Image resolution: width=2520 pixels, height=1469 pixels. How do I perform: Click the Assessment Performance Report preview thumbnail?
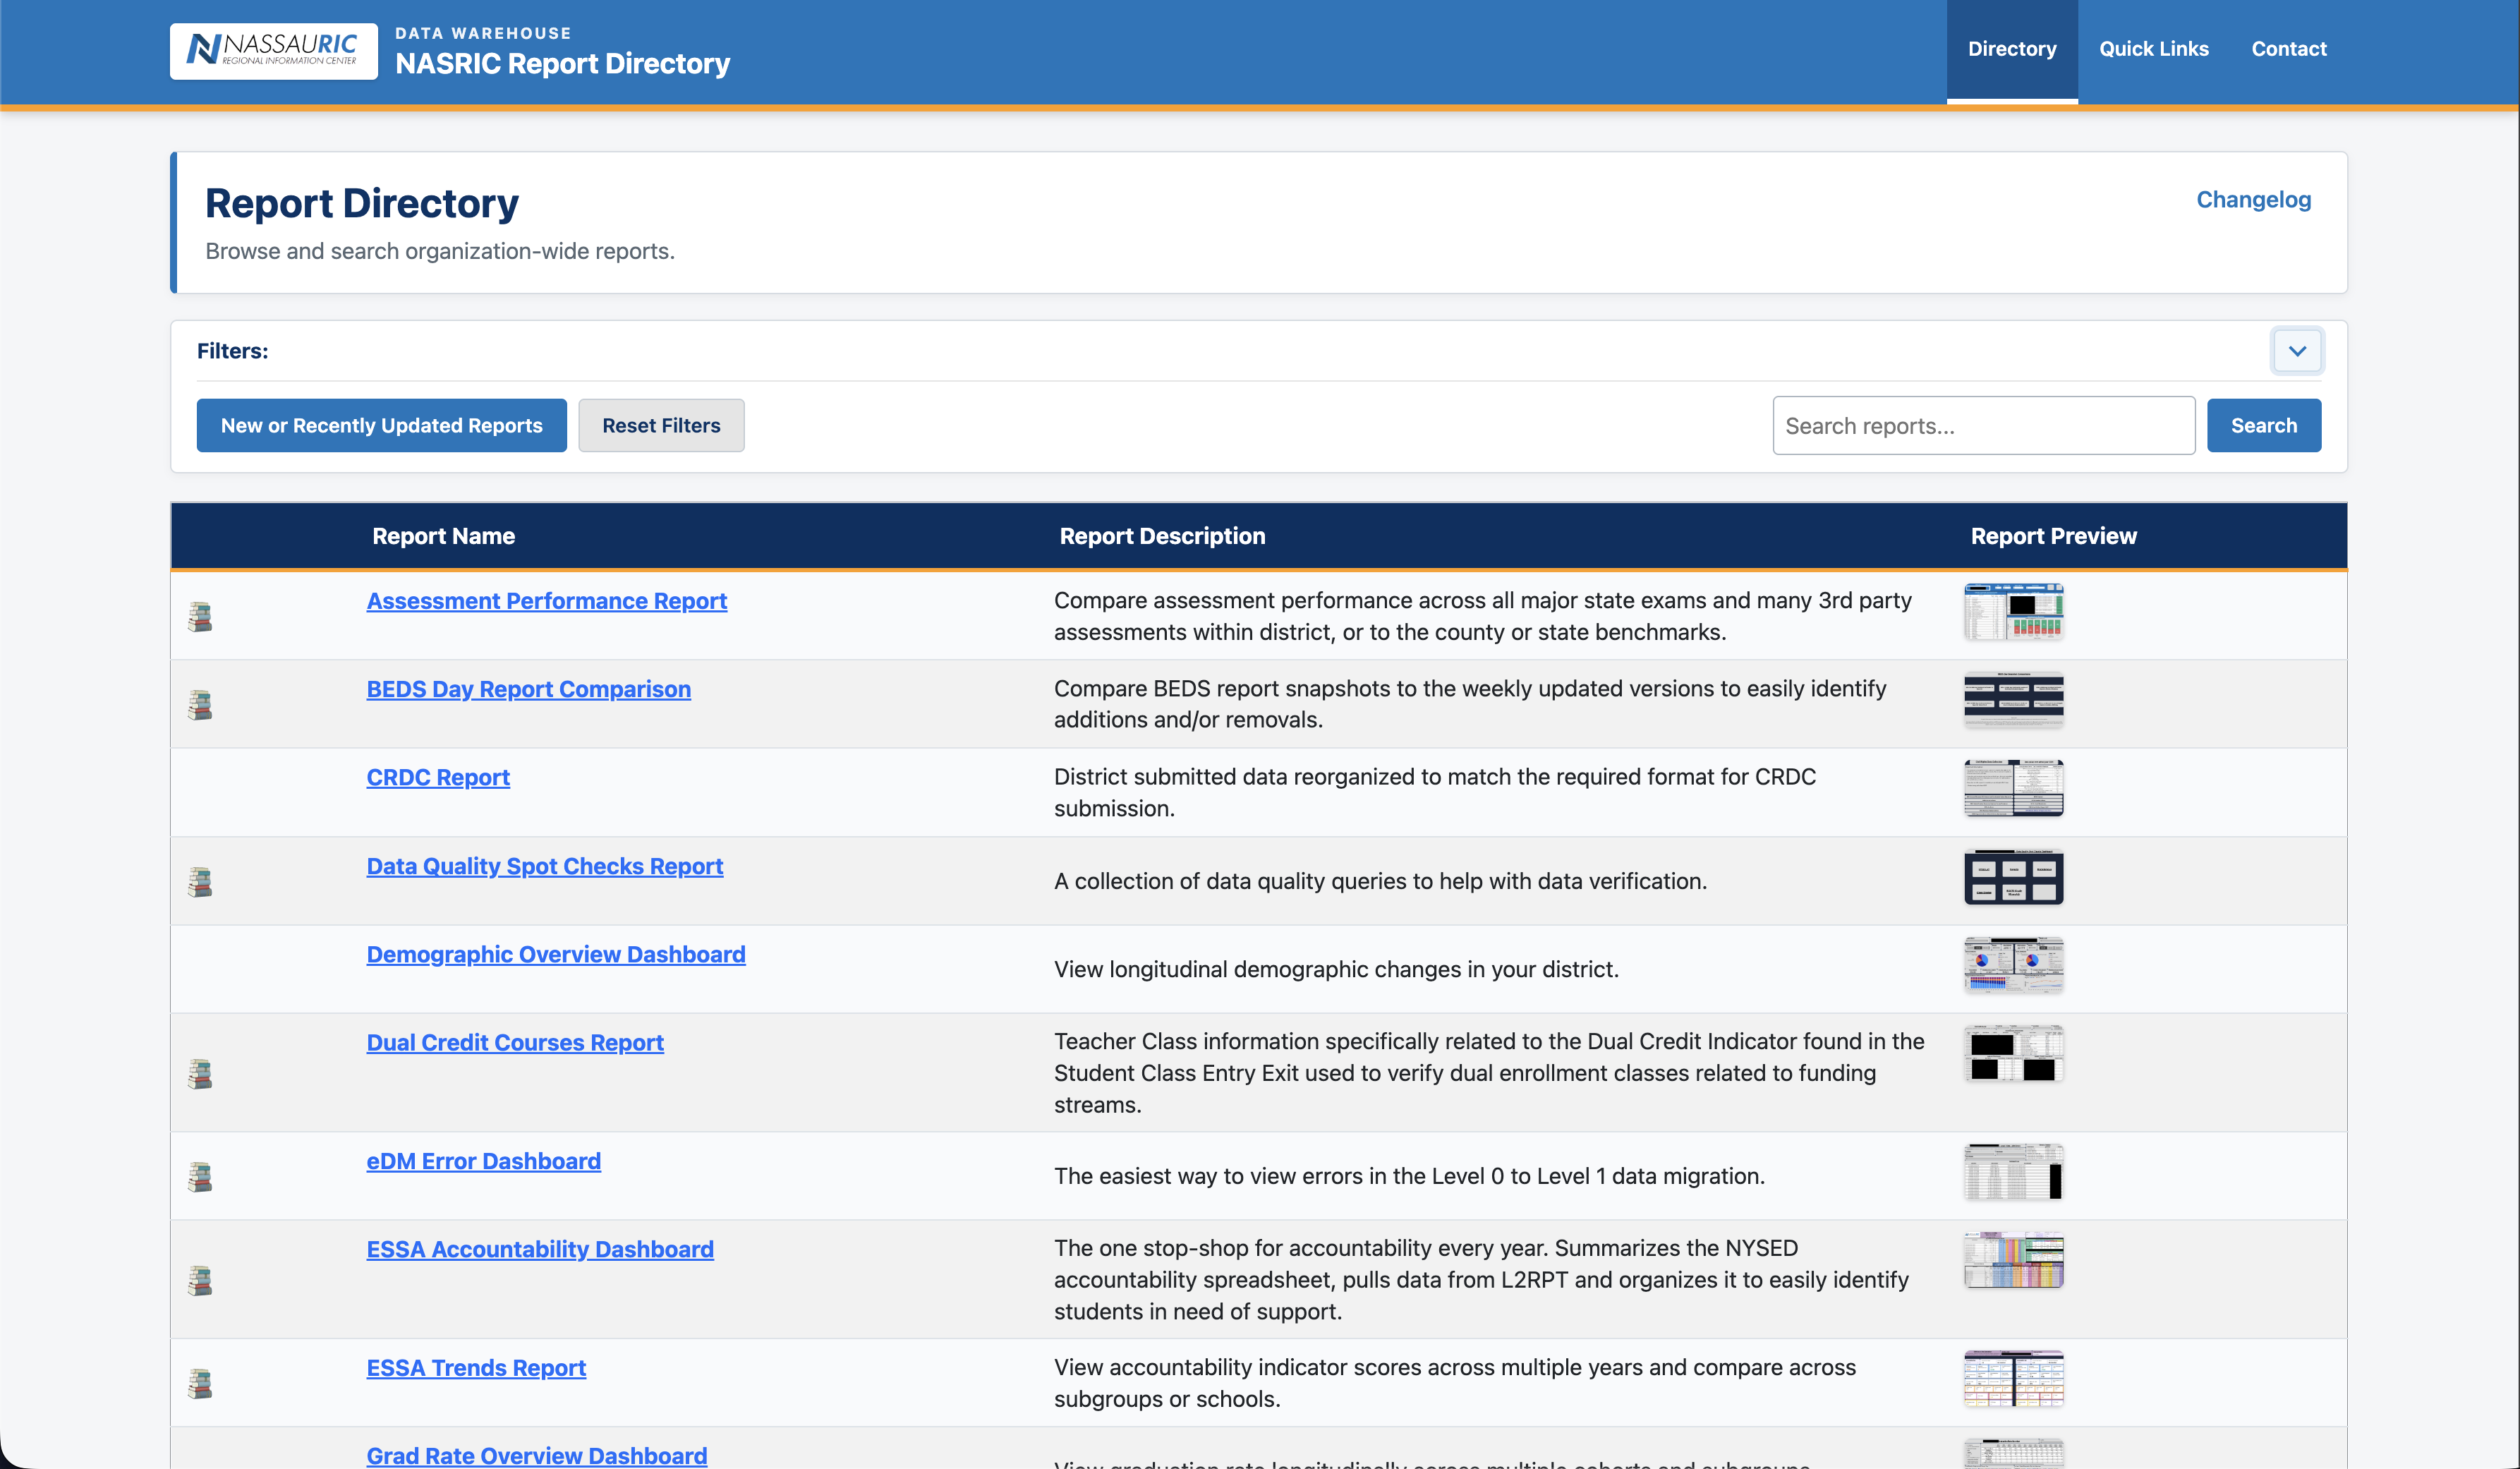click(x=2014, y=612)
